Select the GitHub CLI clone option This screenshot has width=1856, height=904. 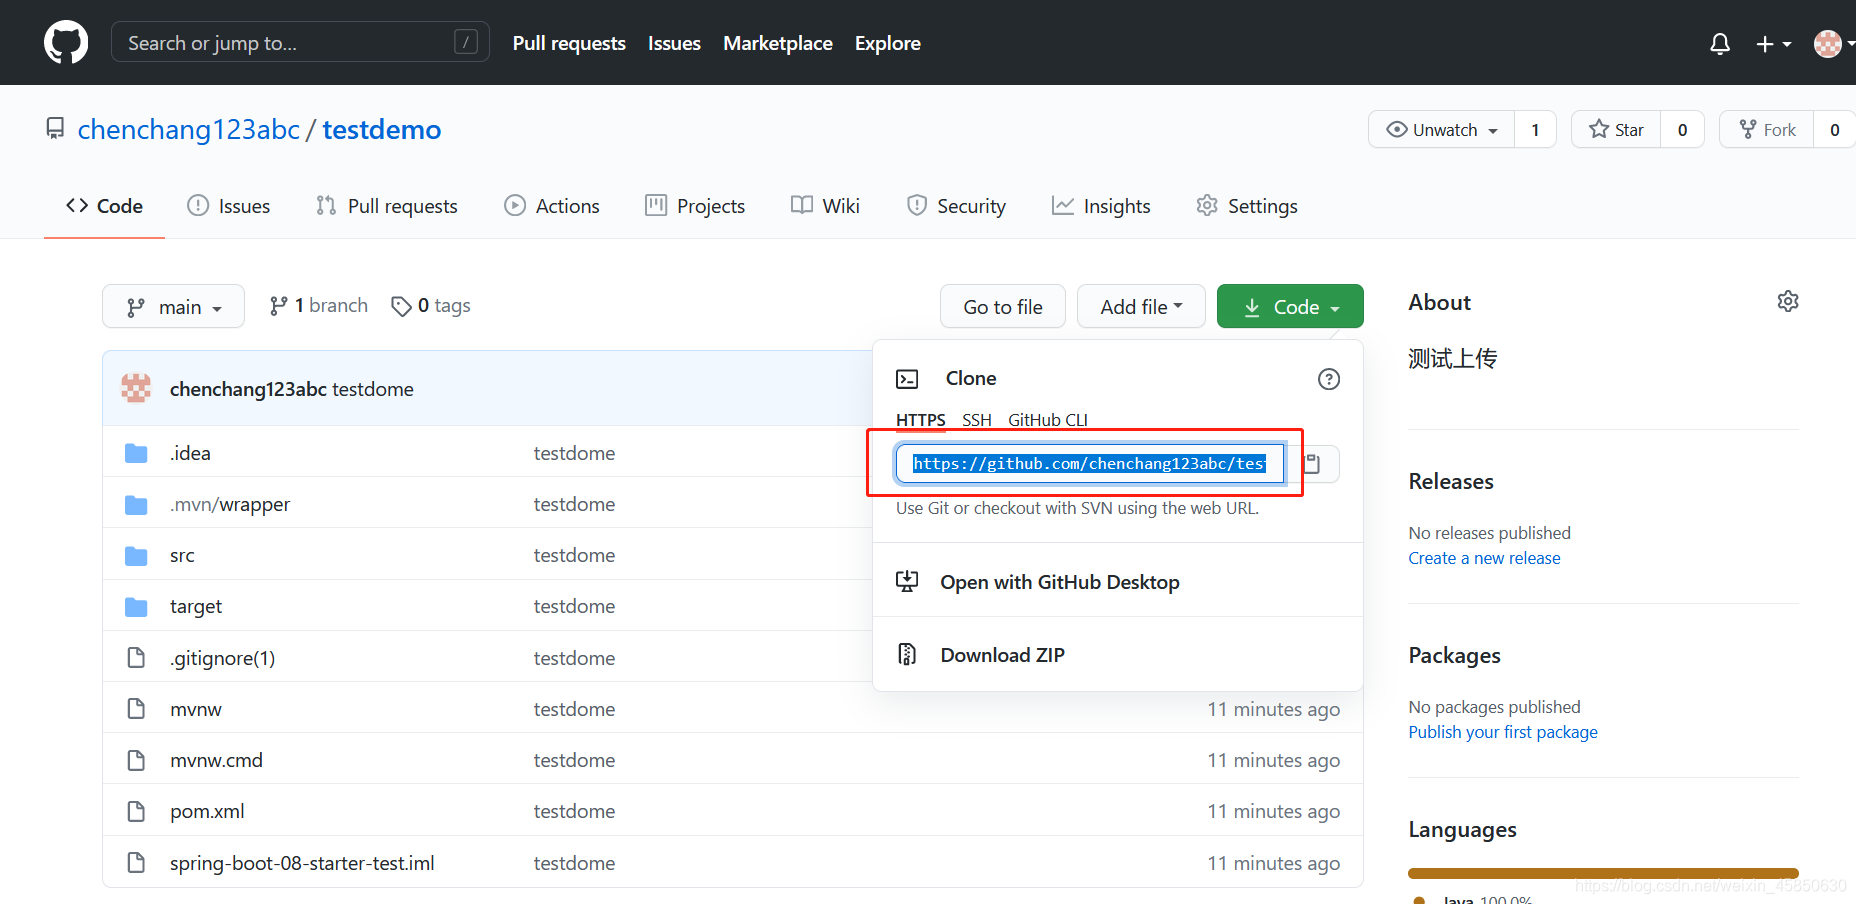(1048, 420)
